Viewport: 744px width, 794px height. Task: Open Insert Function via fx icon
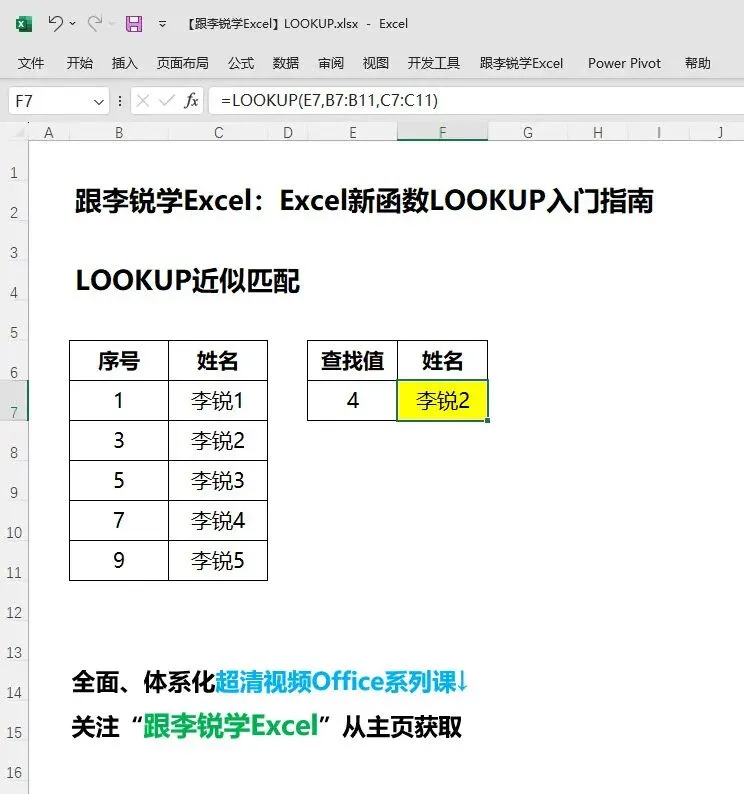191,101
